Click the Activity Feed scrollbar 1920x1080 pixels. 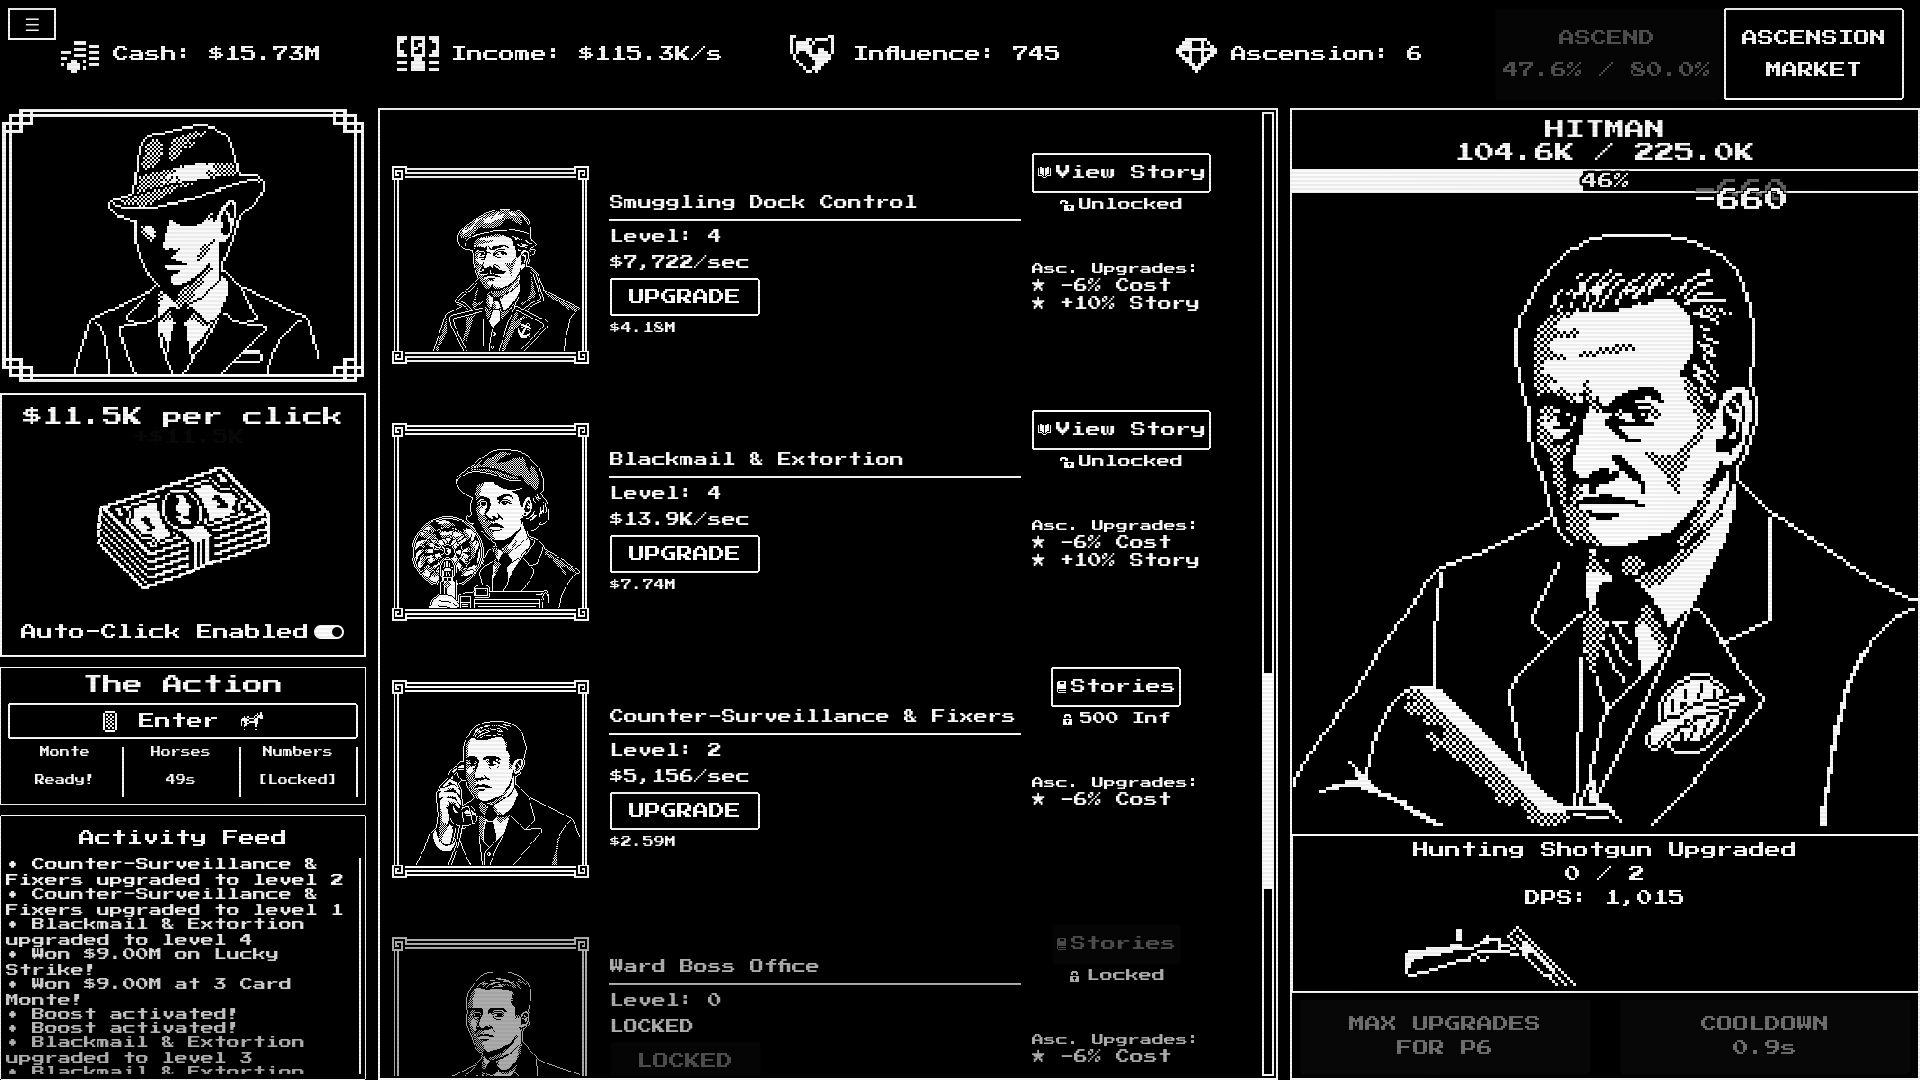(361, 965)
